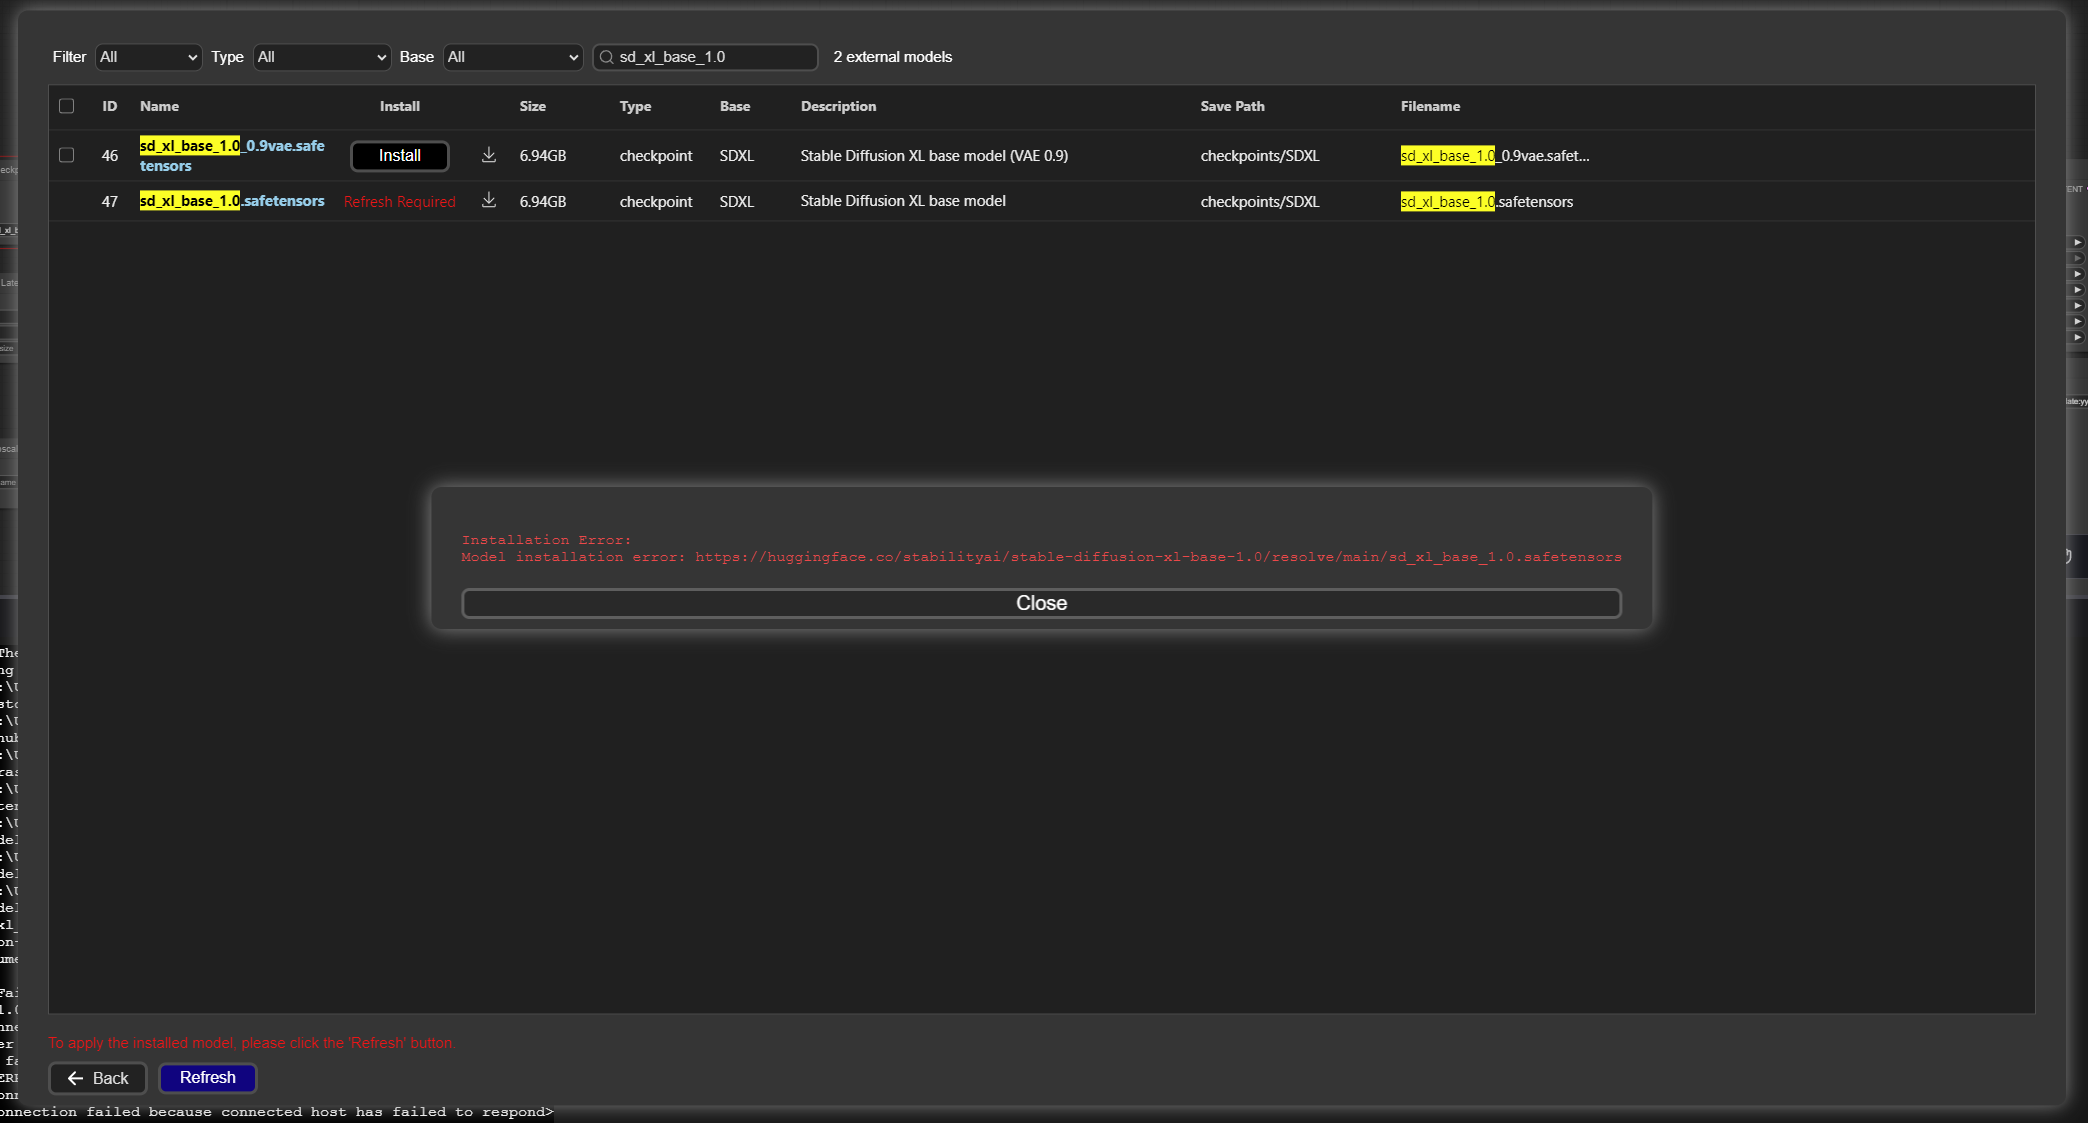Close the Installation Error dialog

click(1041, 603)
